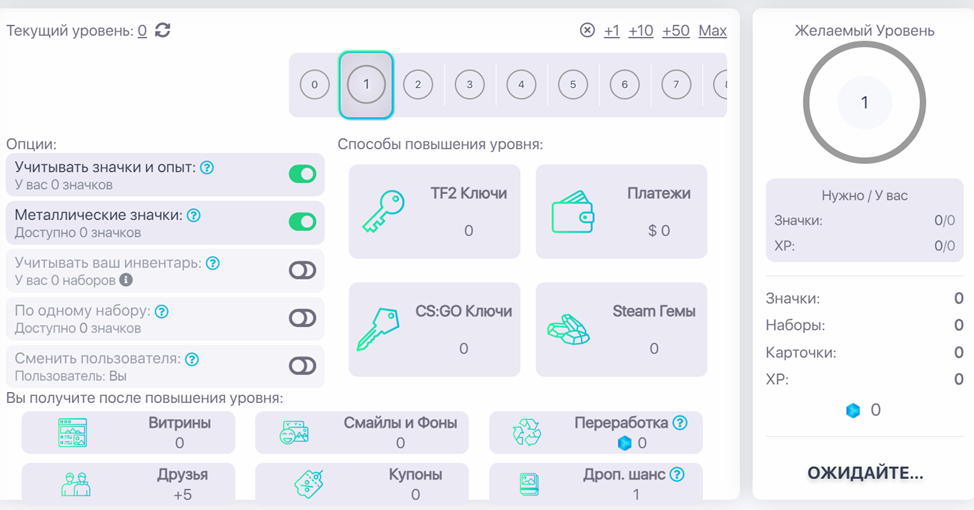Click the refresh icon beside current level
This screenshot has width=974, height=510.
[x=163, y=31]
